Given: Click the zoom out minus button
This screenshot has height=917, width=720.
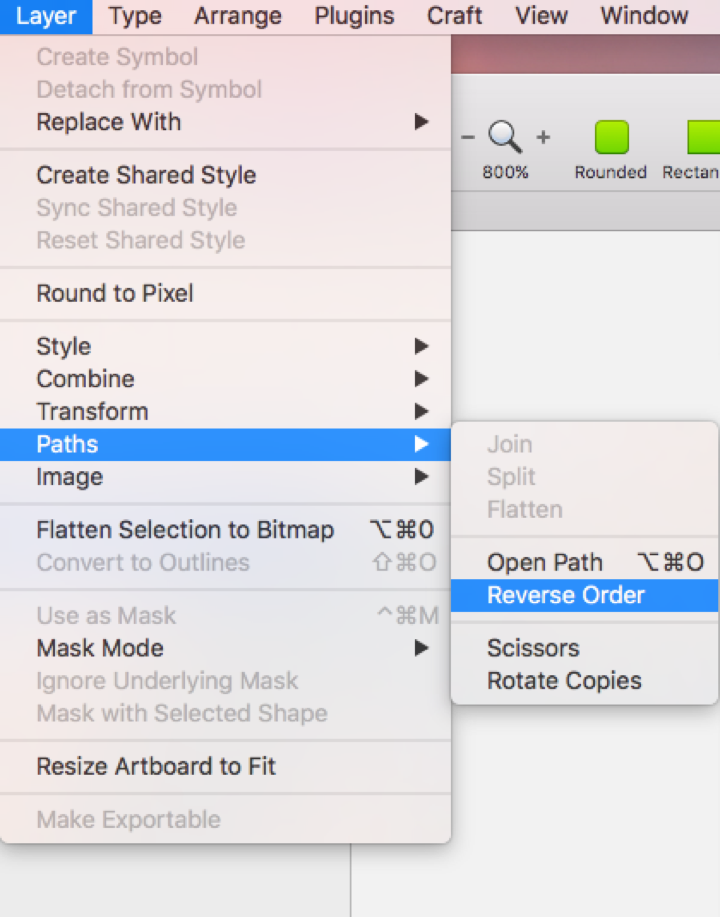Looking at the screenshot, I should (x=468, y=137).
